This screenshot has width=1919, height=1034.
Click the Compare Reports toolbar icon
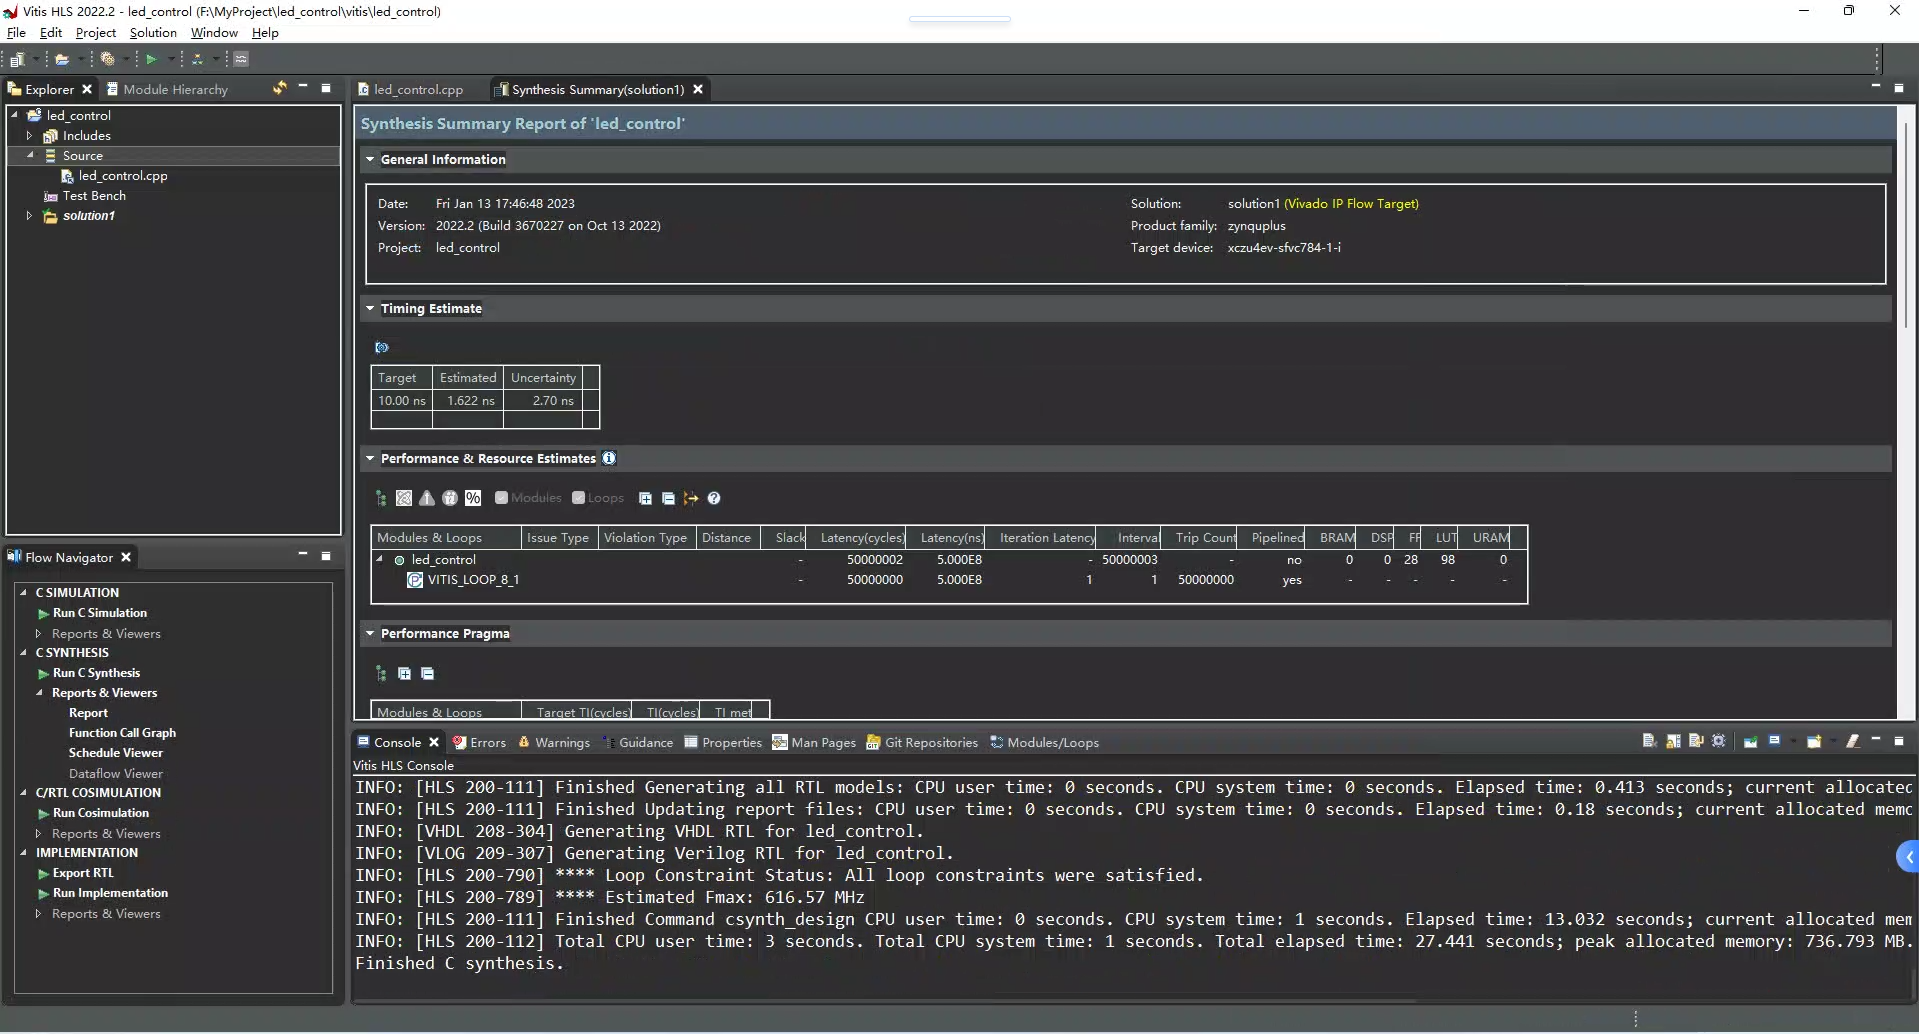[x=197, y=60]
